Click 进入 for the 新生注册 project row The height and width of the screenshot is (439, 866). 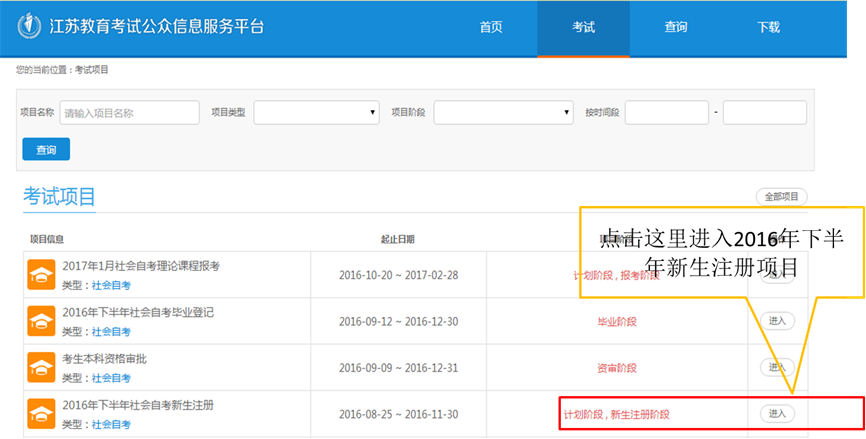coord(777,413)
